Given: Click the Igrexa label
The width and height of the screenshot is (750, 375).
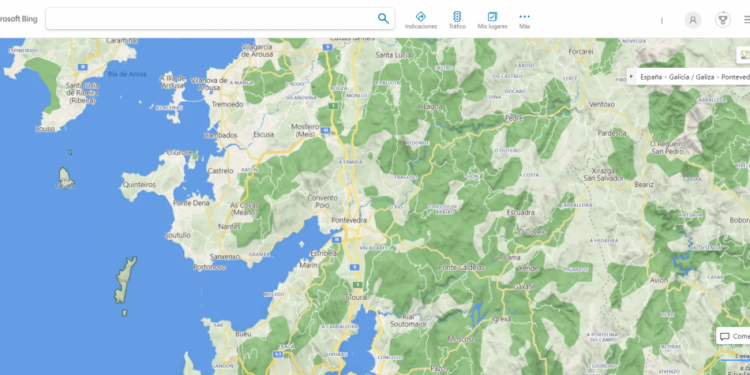Looking at the screenshot, I should (x=501, y=319).
